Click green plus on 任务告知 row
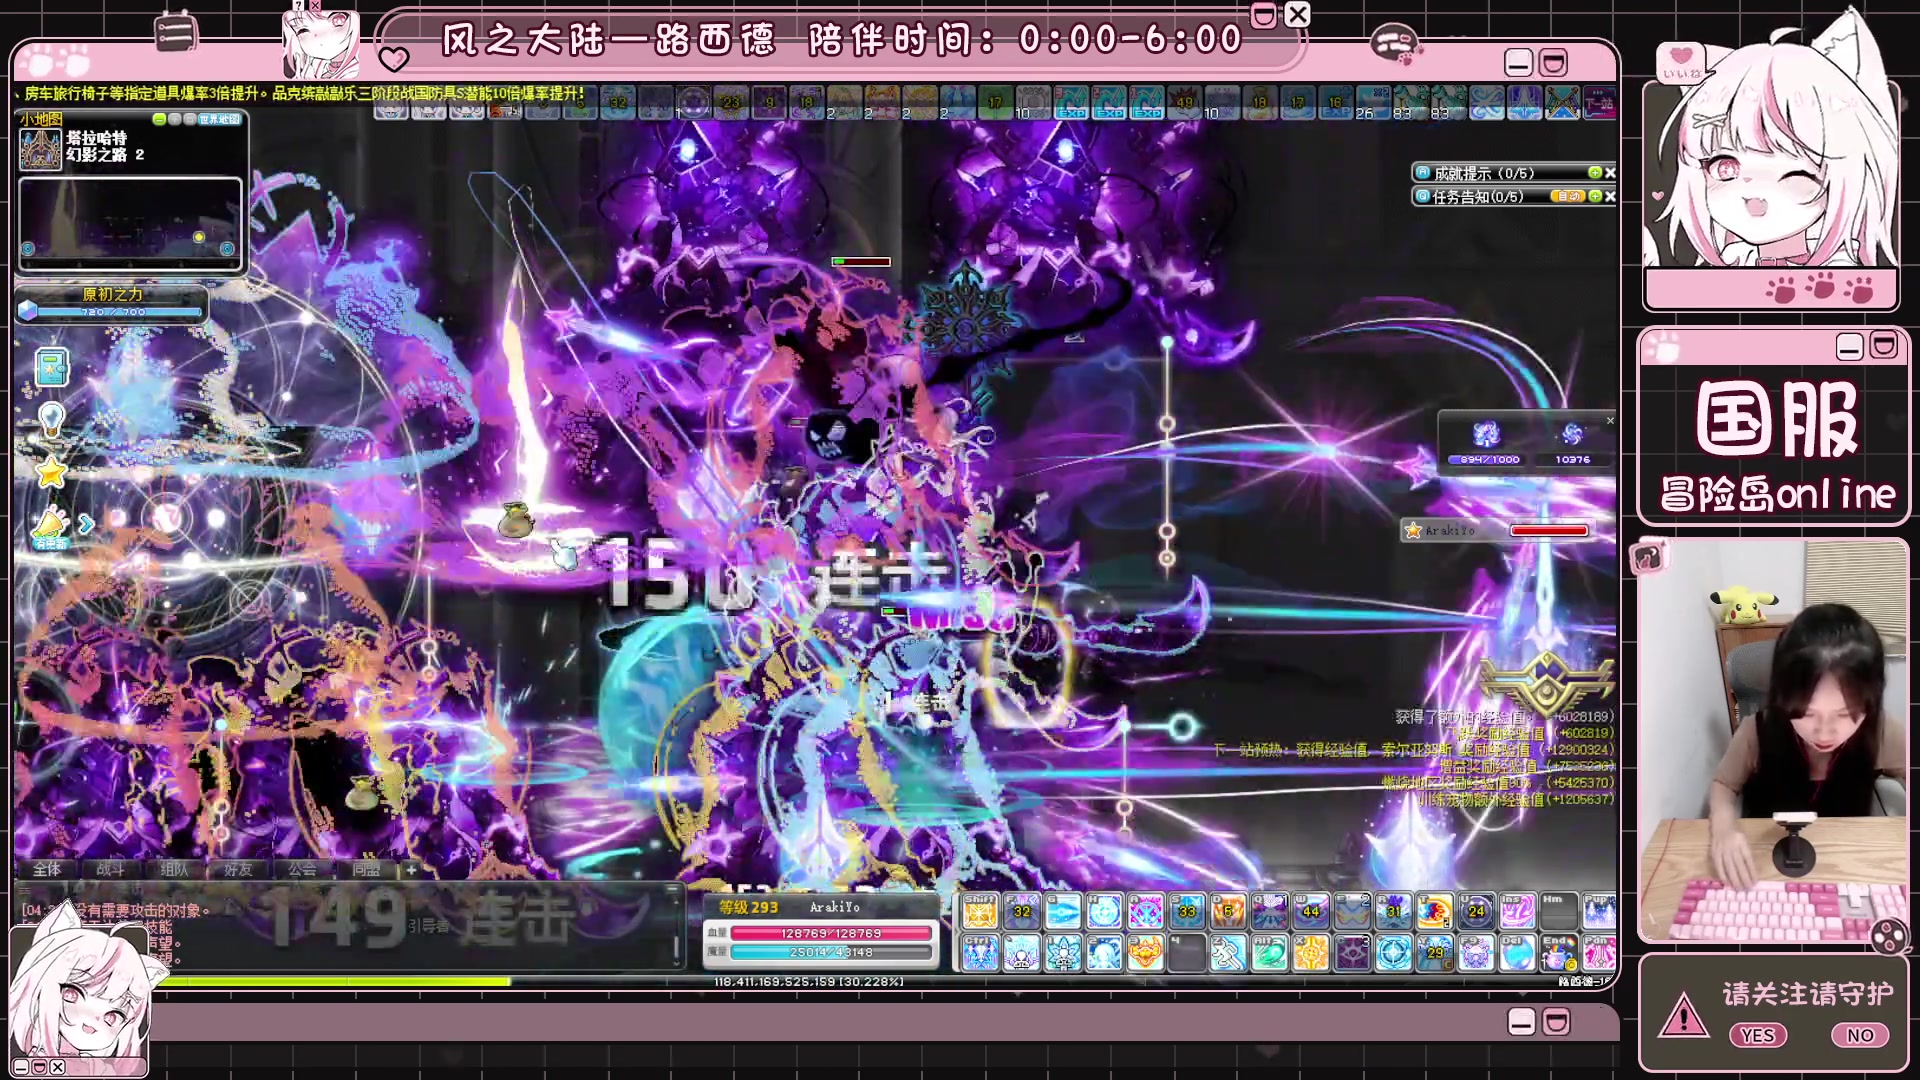This screenshot has width=1920, height=1080. 1595,196
